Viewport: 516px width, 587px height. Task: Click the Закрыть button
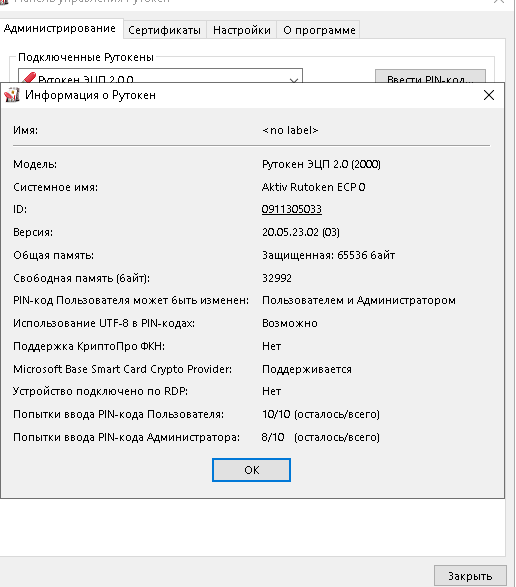(x=470, y=575)
